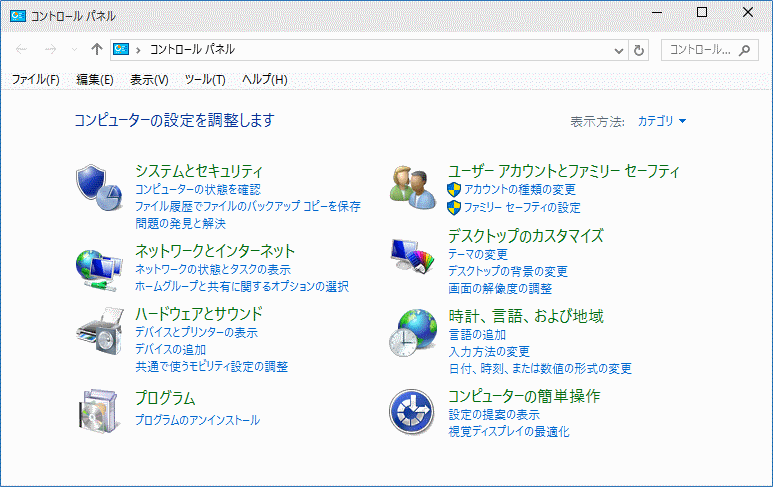Expand address bar history dropdown

pyautogui.click(x=619, y=50)
